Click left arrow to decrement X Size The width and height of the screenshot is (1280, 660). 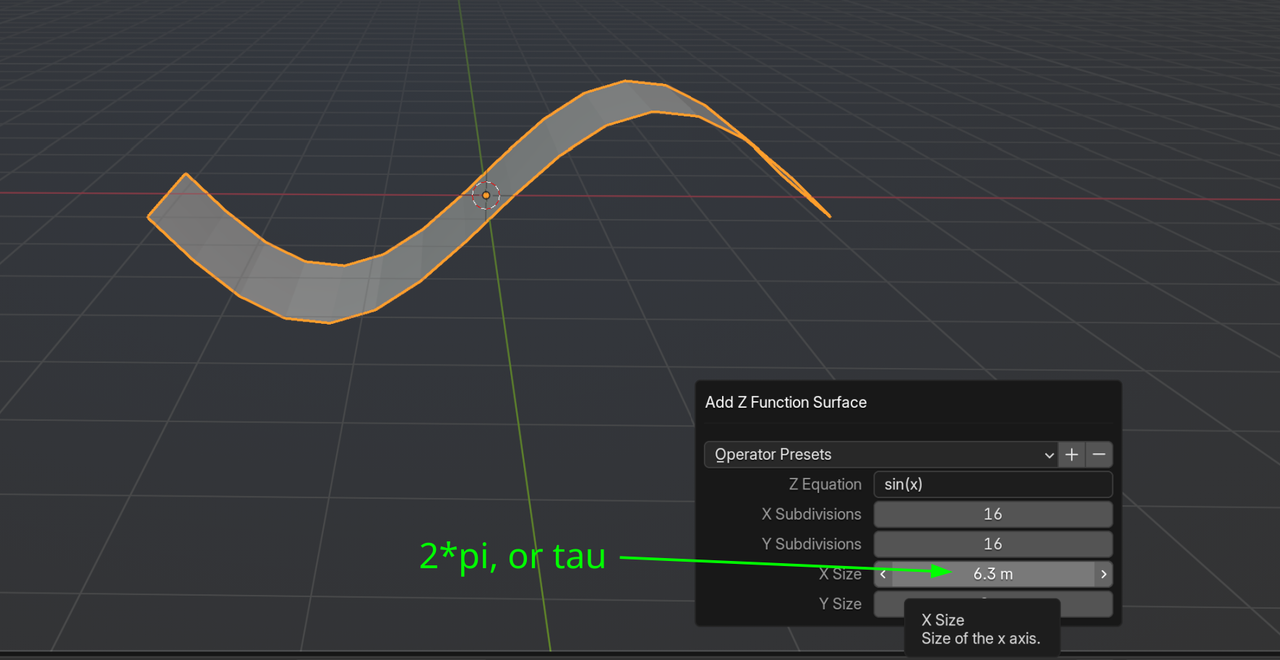click(x=883, y=574)
